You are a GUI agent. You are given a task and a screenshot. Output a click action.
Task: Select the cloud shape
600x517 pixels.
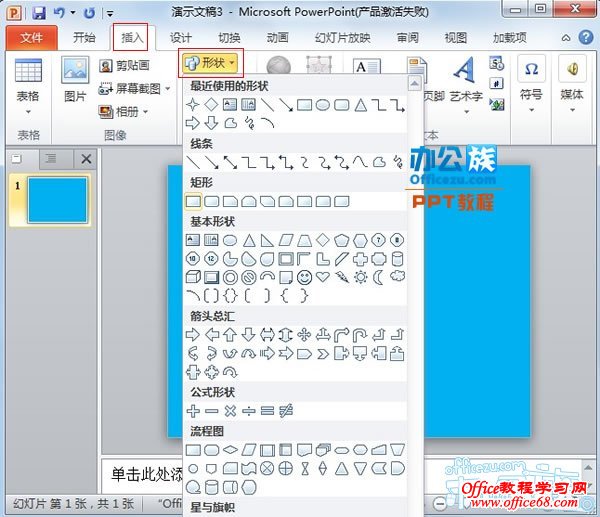point(398,276)
